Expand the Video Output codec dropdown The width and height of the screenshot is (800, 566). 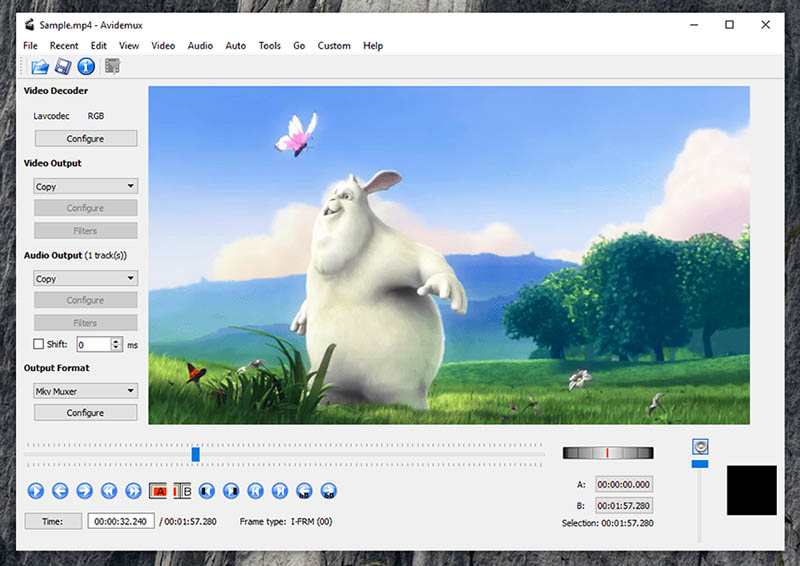click(86, 186)
